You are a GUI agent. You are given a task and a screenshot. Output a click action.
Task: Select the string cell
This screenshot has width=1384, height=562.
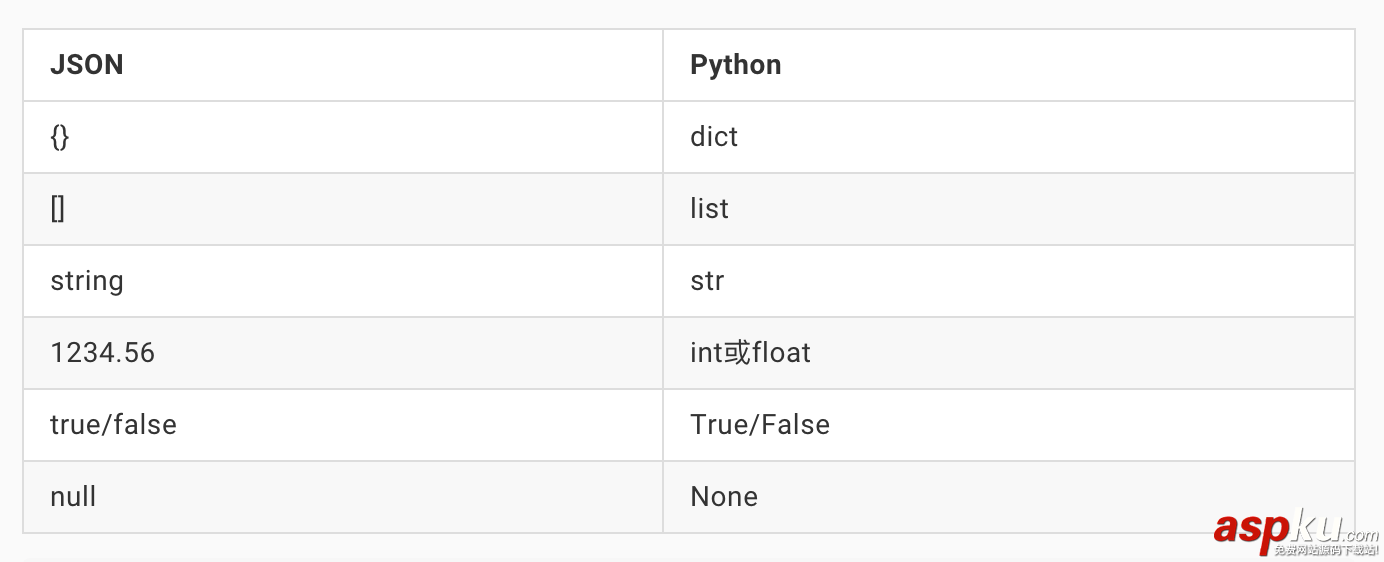(x=87, y=281)
